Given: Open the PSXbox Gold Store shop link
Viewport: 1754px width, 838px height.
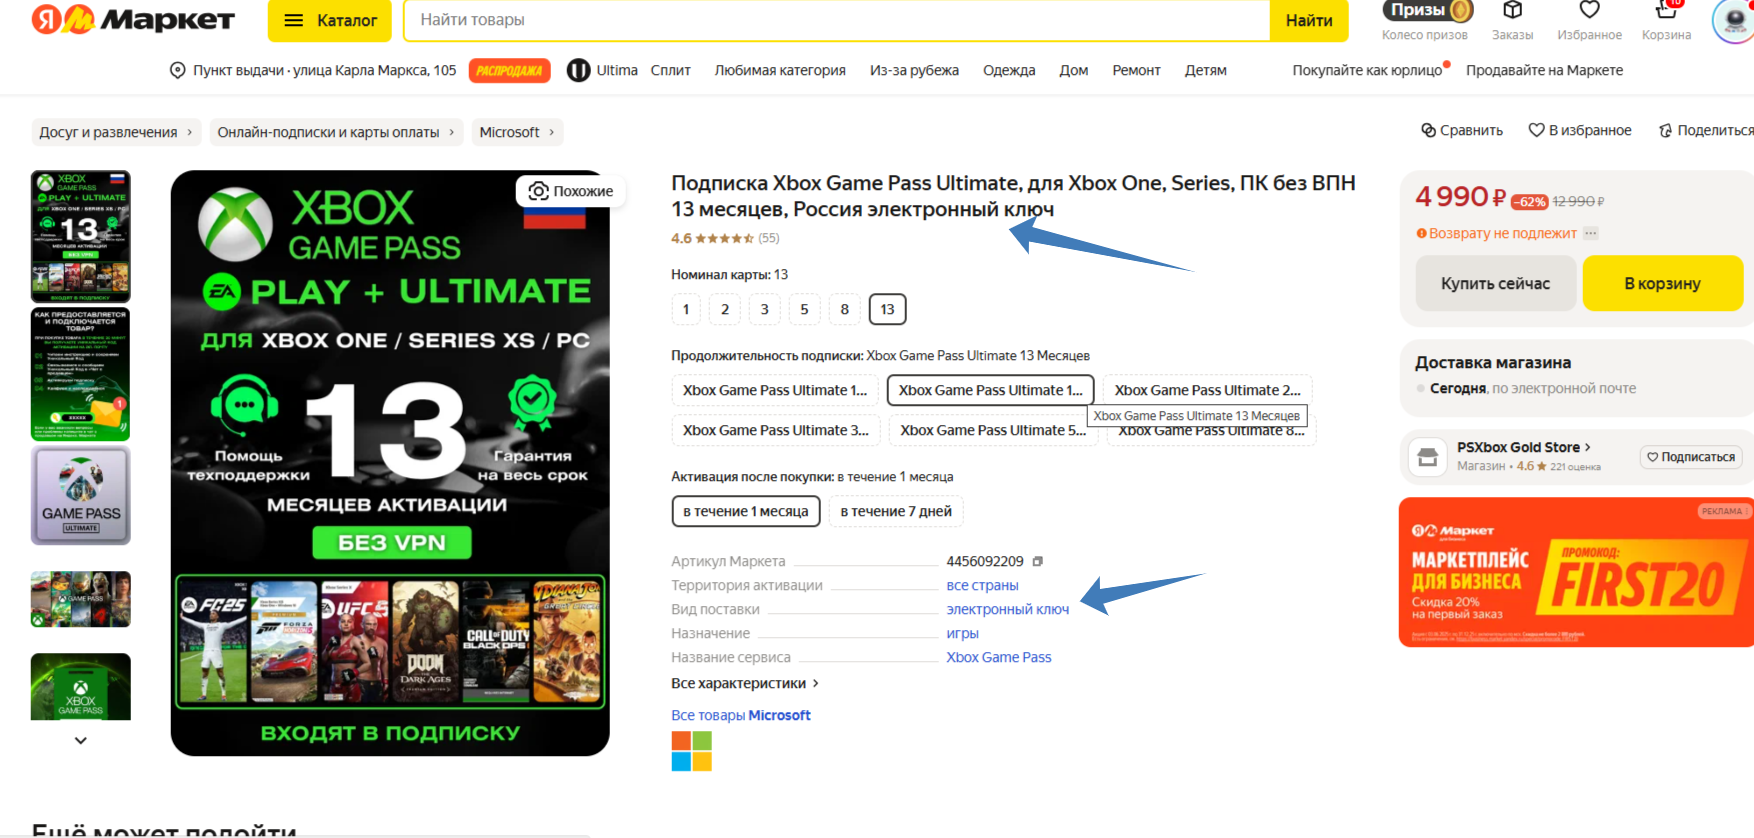Looking at the screenshot, I should click(x=1524, y=447).
